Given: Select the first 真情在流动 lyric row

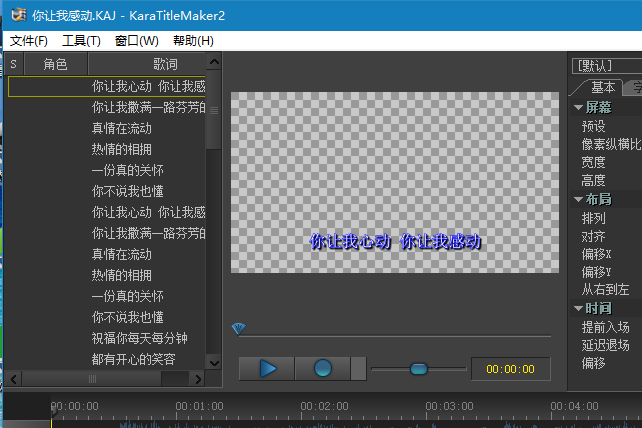Looking at the screenshot, I should click(x=106, y=128).
